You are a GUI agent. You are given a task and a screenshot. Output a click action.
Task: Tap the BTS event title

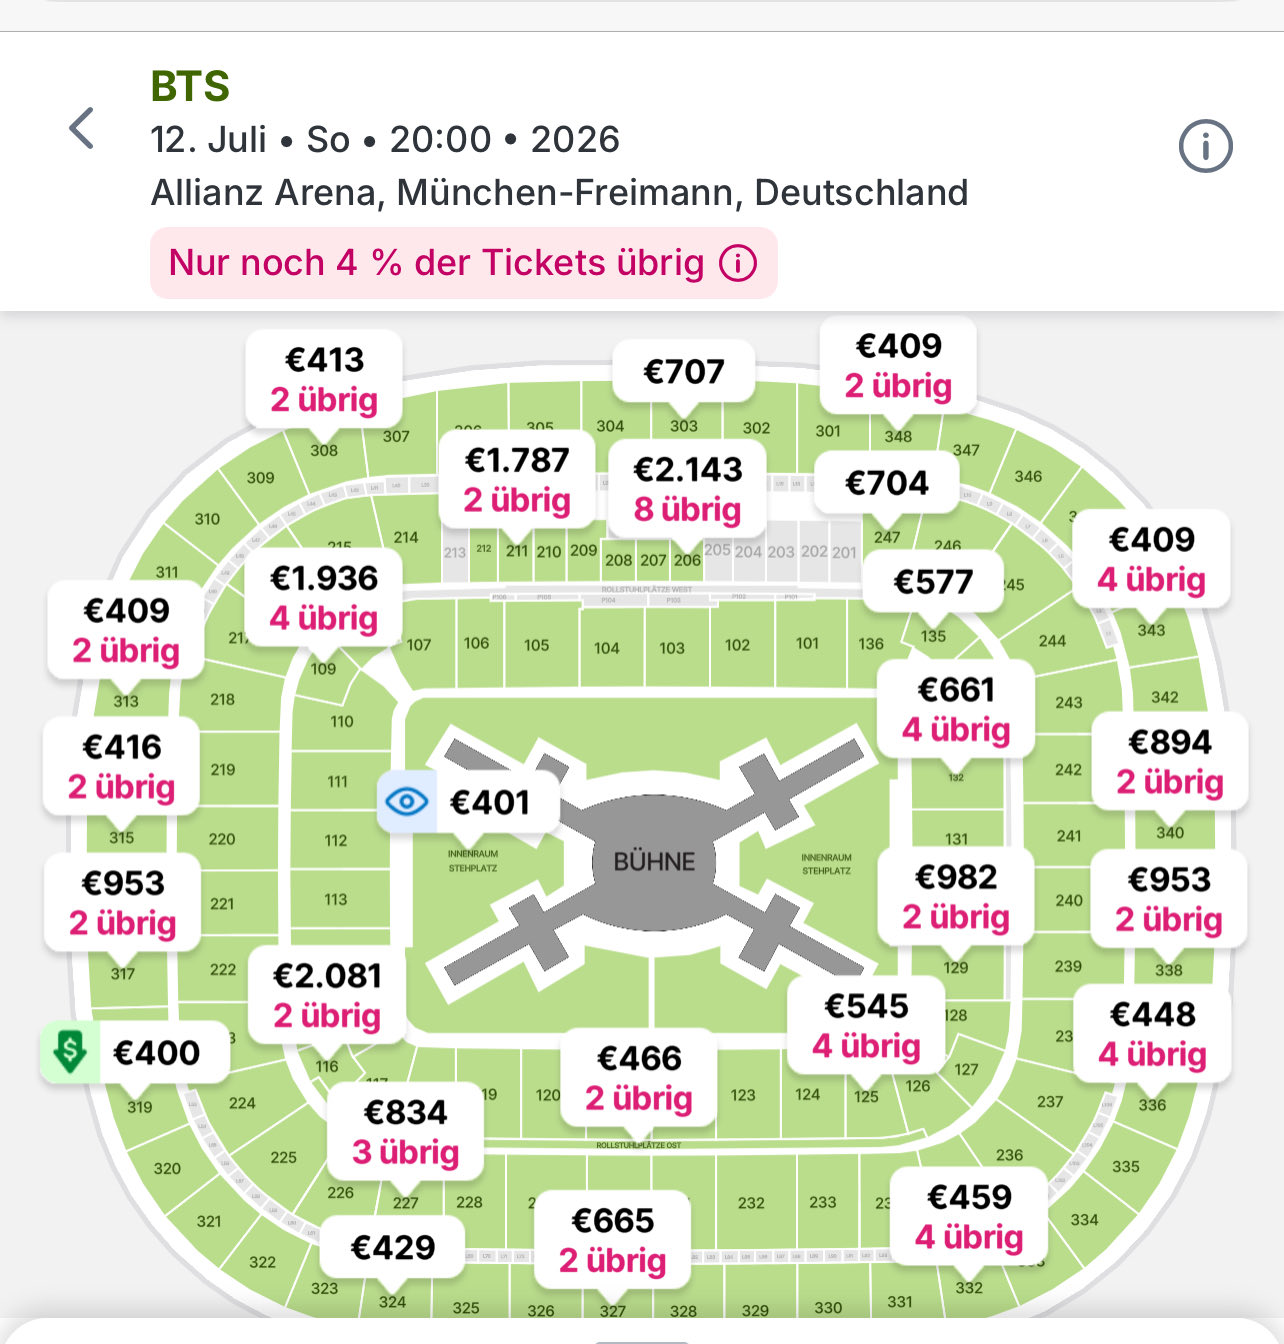tap(190, 87)
